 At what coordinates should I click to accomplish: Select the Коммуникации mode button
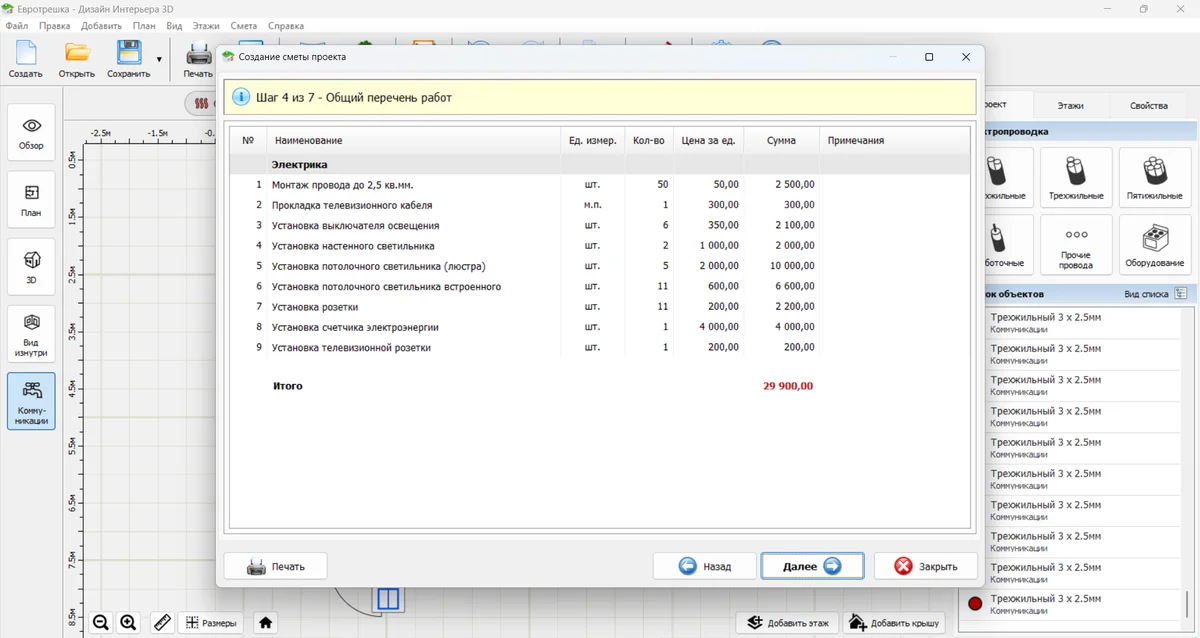tap(31, 400)
